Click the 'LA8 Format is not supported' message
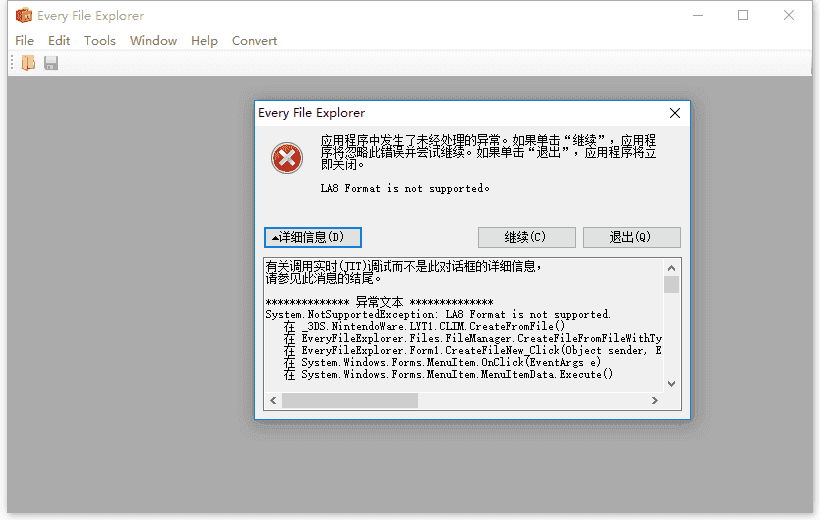This screenshot has width=820, height=520. coord(405,188)
